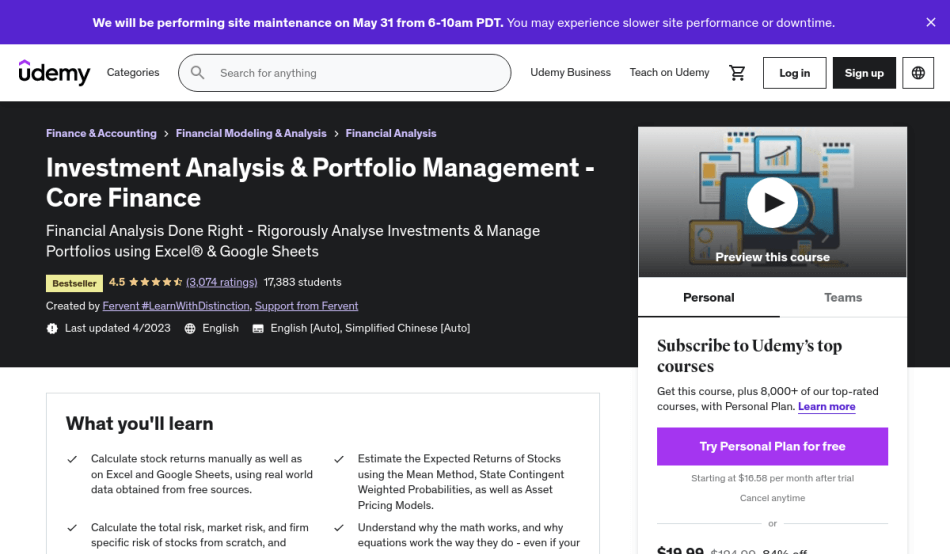Open the Learn more link

[x=826, y=407]
